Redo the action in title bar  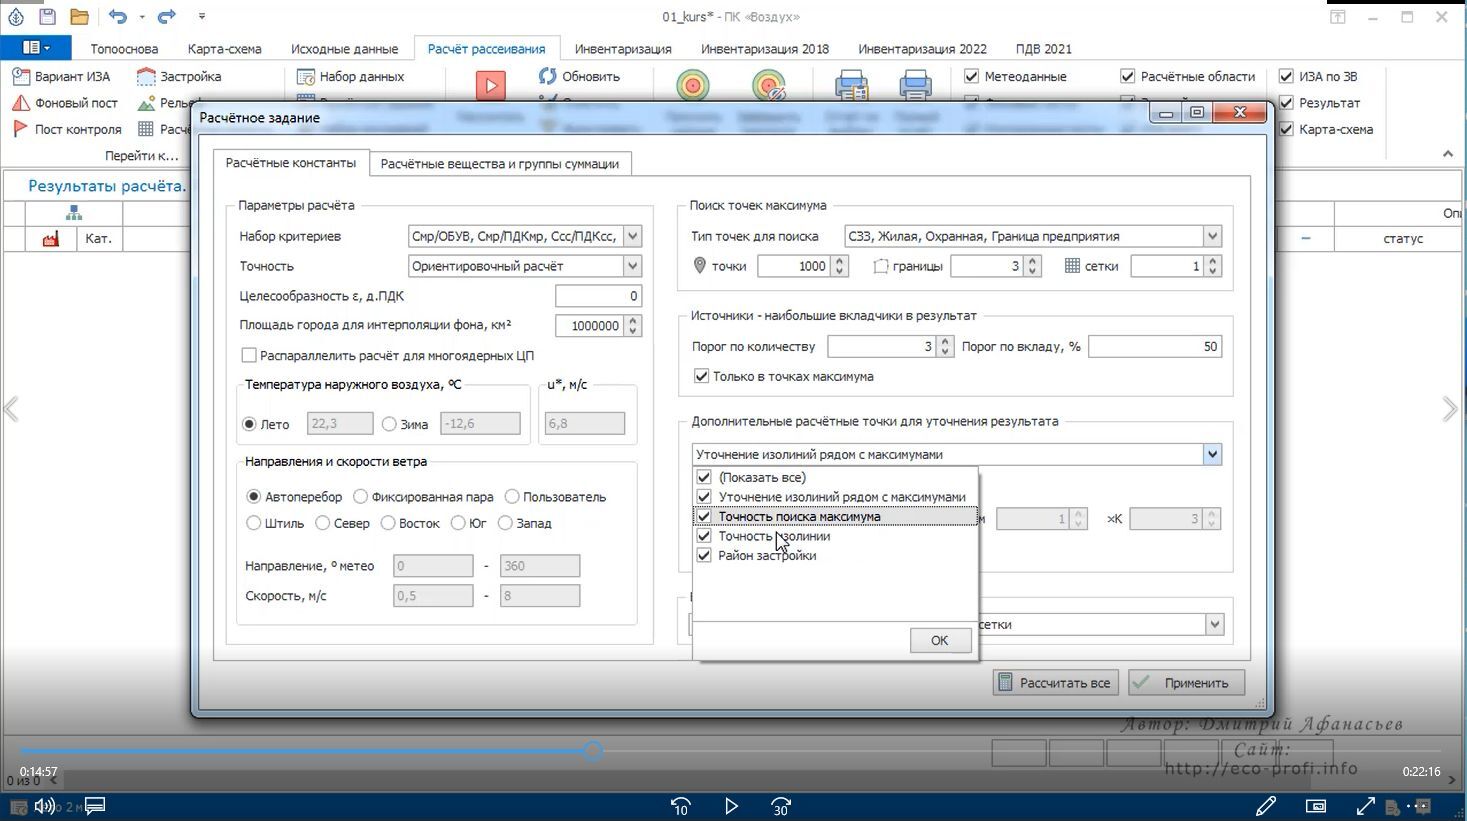pos(166,17)
